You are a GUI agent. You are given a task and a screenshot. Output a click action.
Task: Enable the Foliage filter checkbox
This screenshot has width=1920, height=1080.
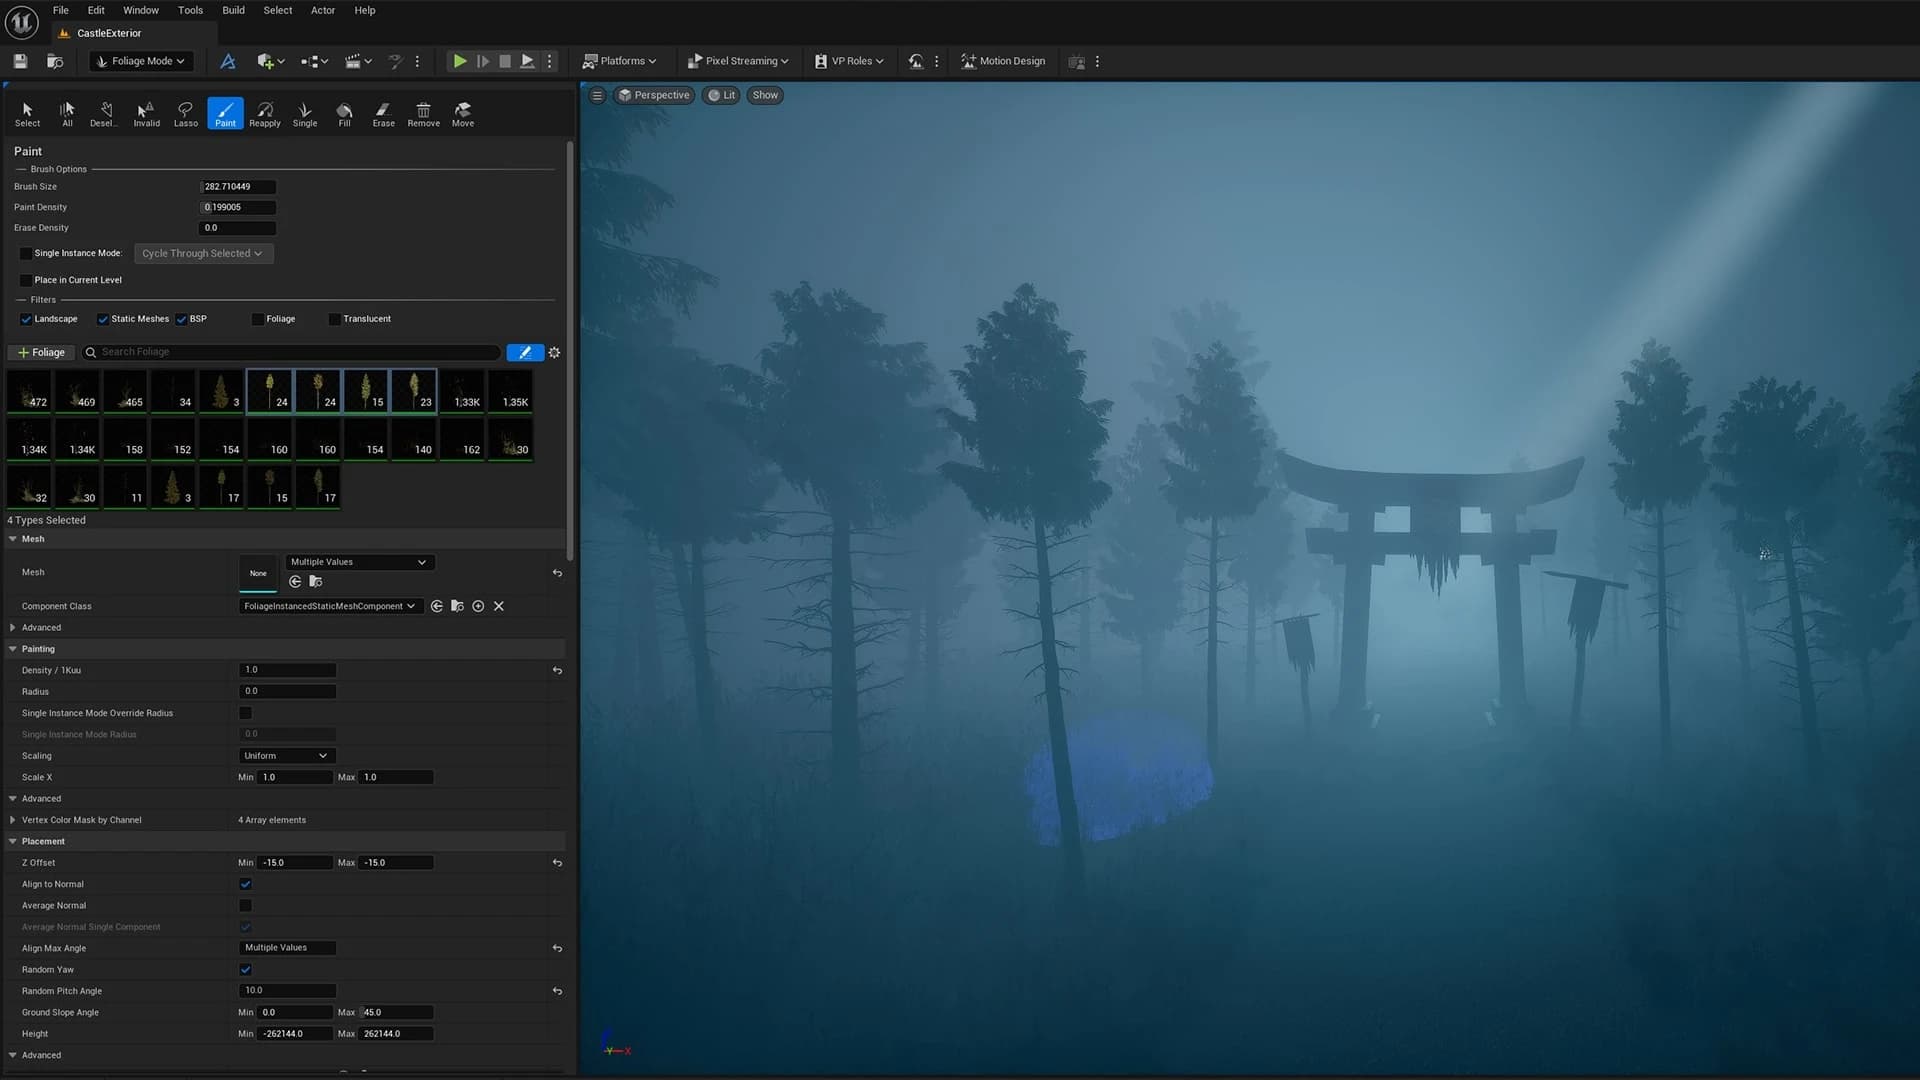click(257, 319)
